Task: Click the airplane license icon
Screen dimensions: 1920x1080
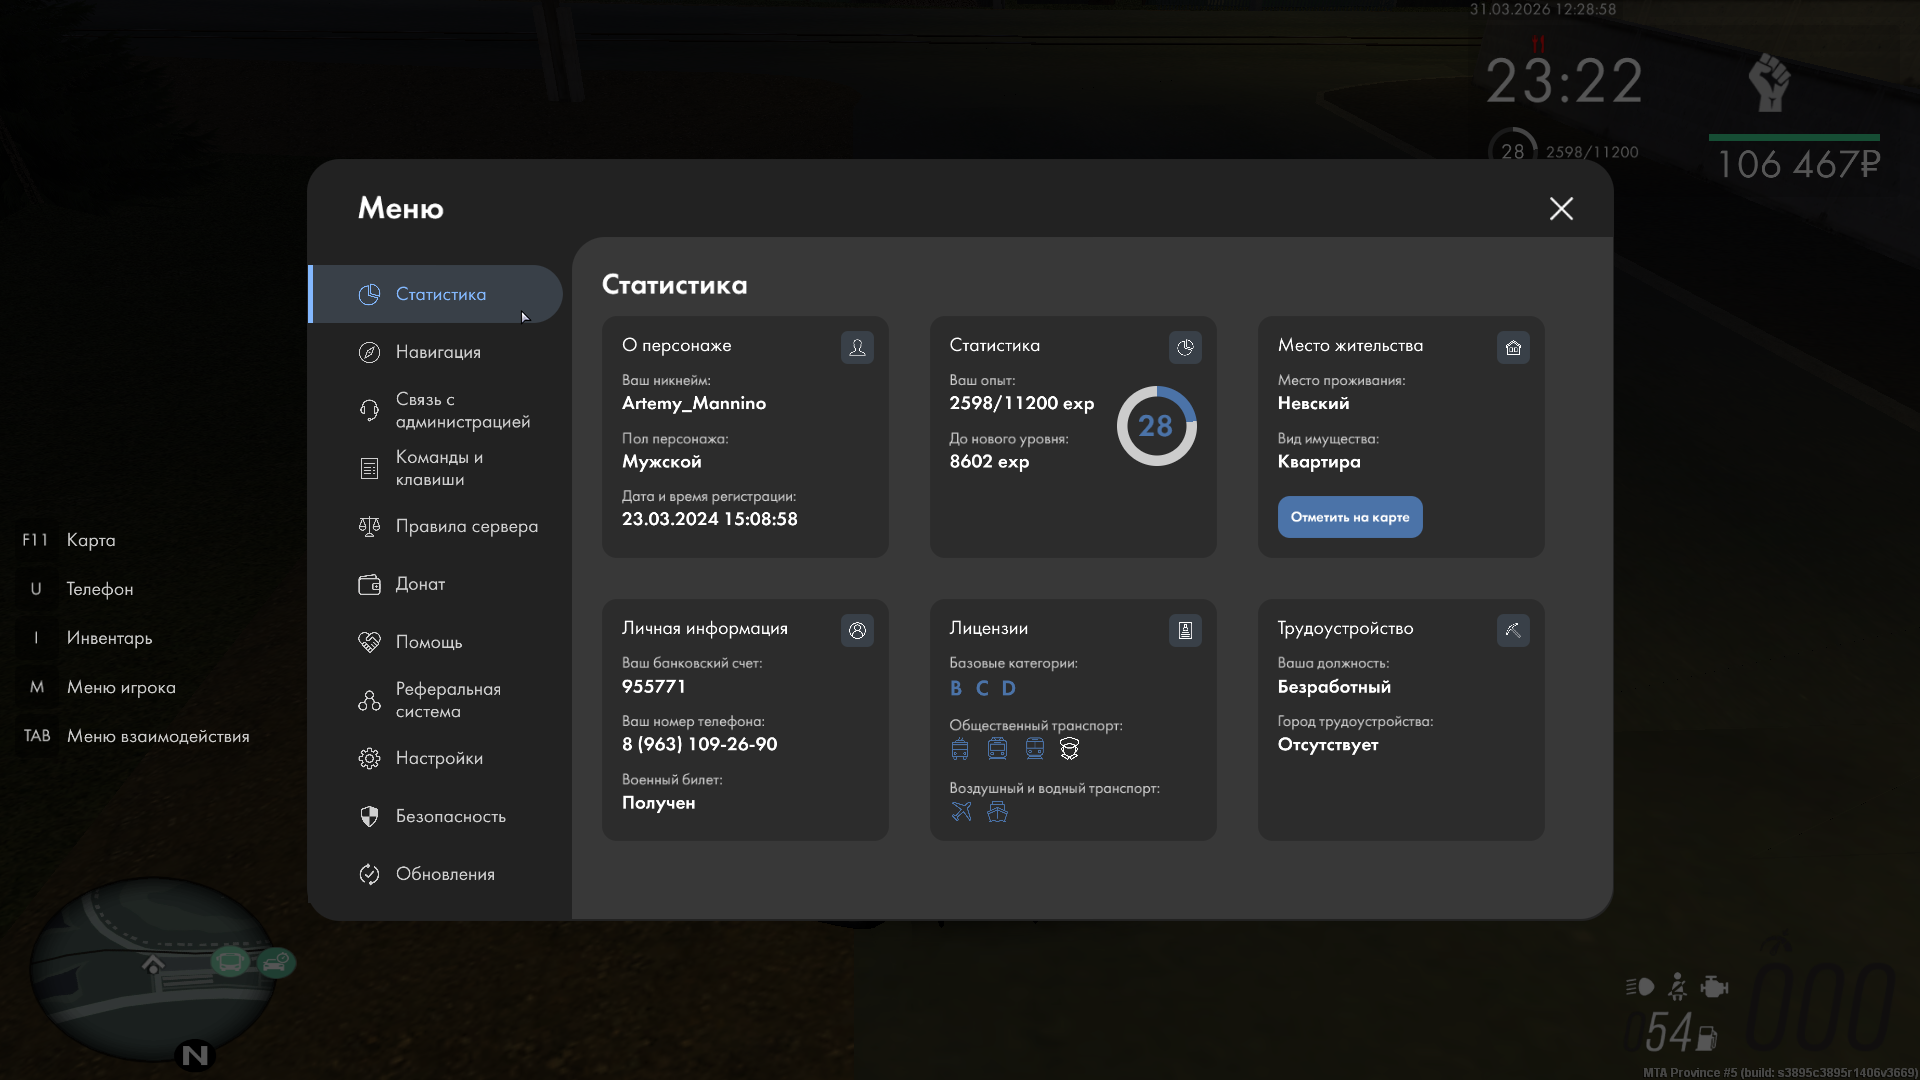Action: [x=961, y=812]
